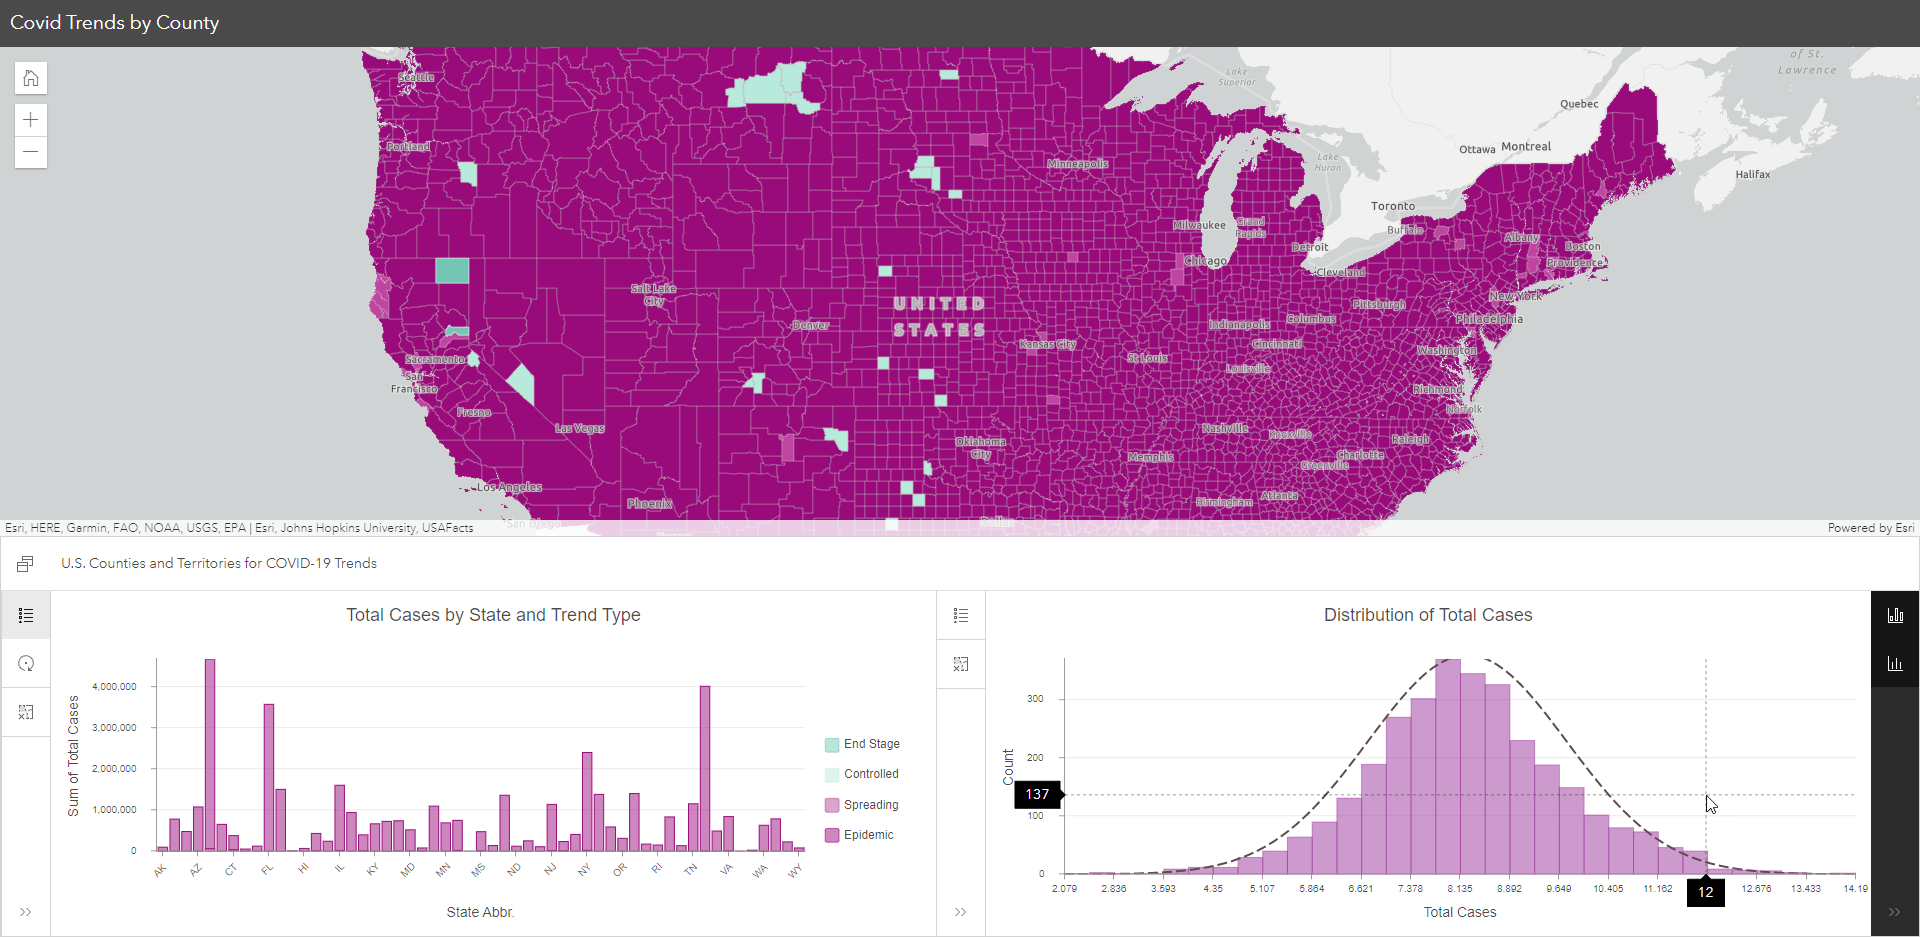Click the default map extent home icon
The width and height of the screenshot is (1920, 937).
click(30, 78)
